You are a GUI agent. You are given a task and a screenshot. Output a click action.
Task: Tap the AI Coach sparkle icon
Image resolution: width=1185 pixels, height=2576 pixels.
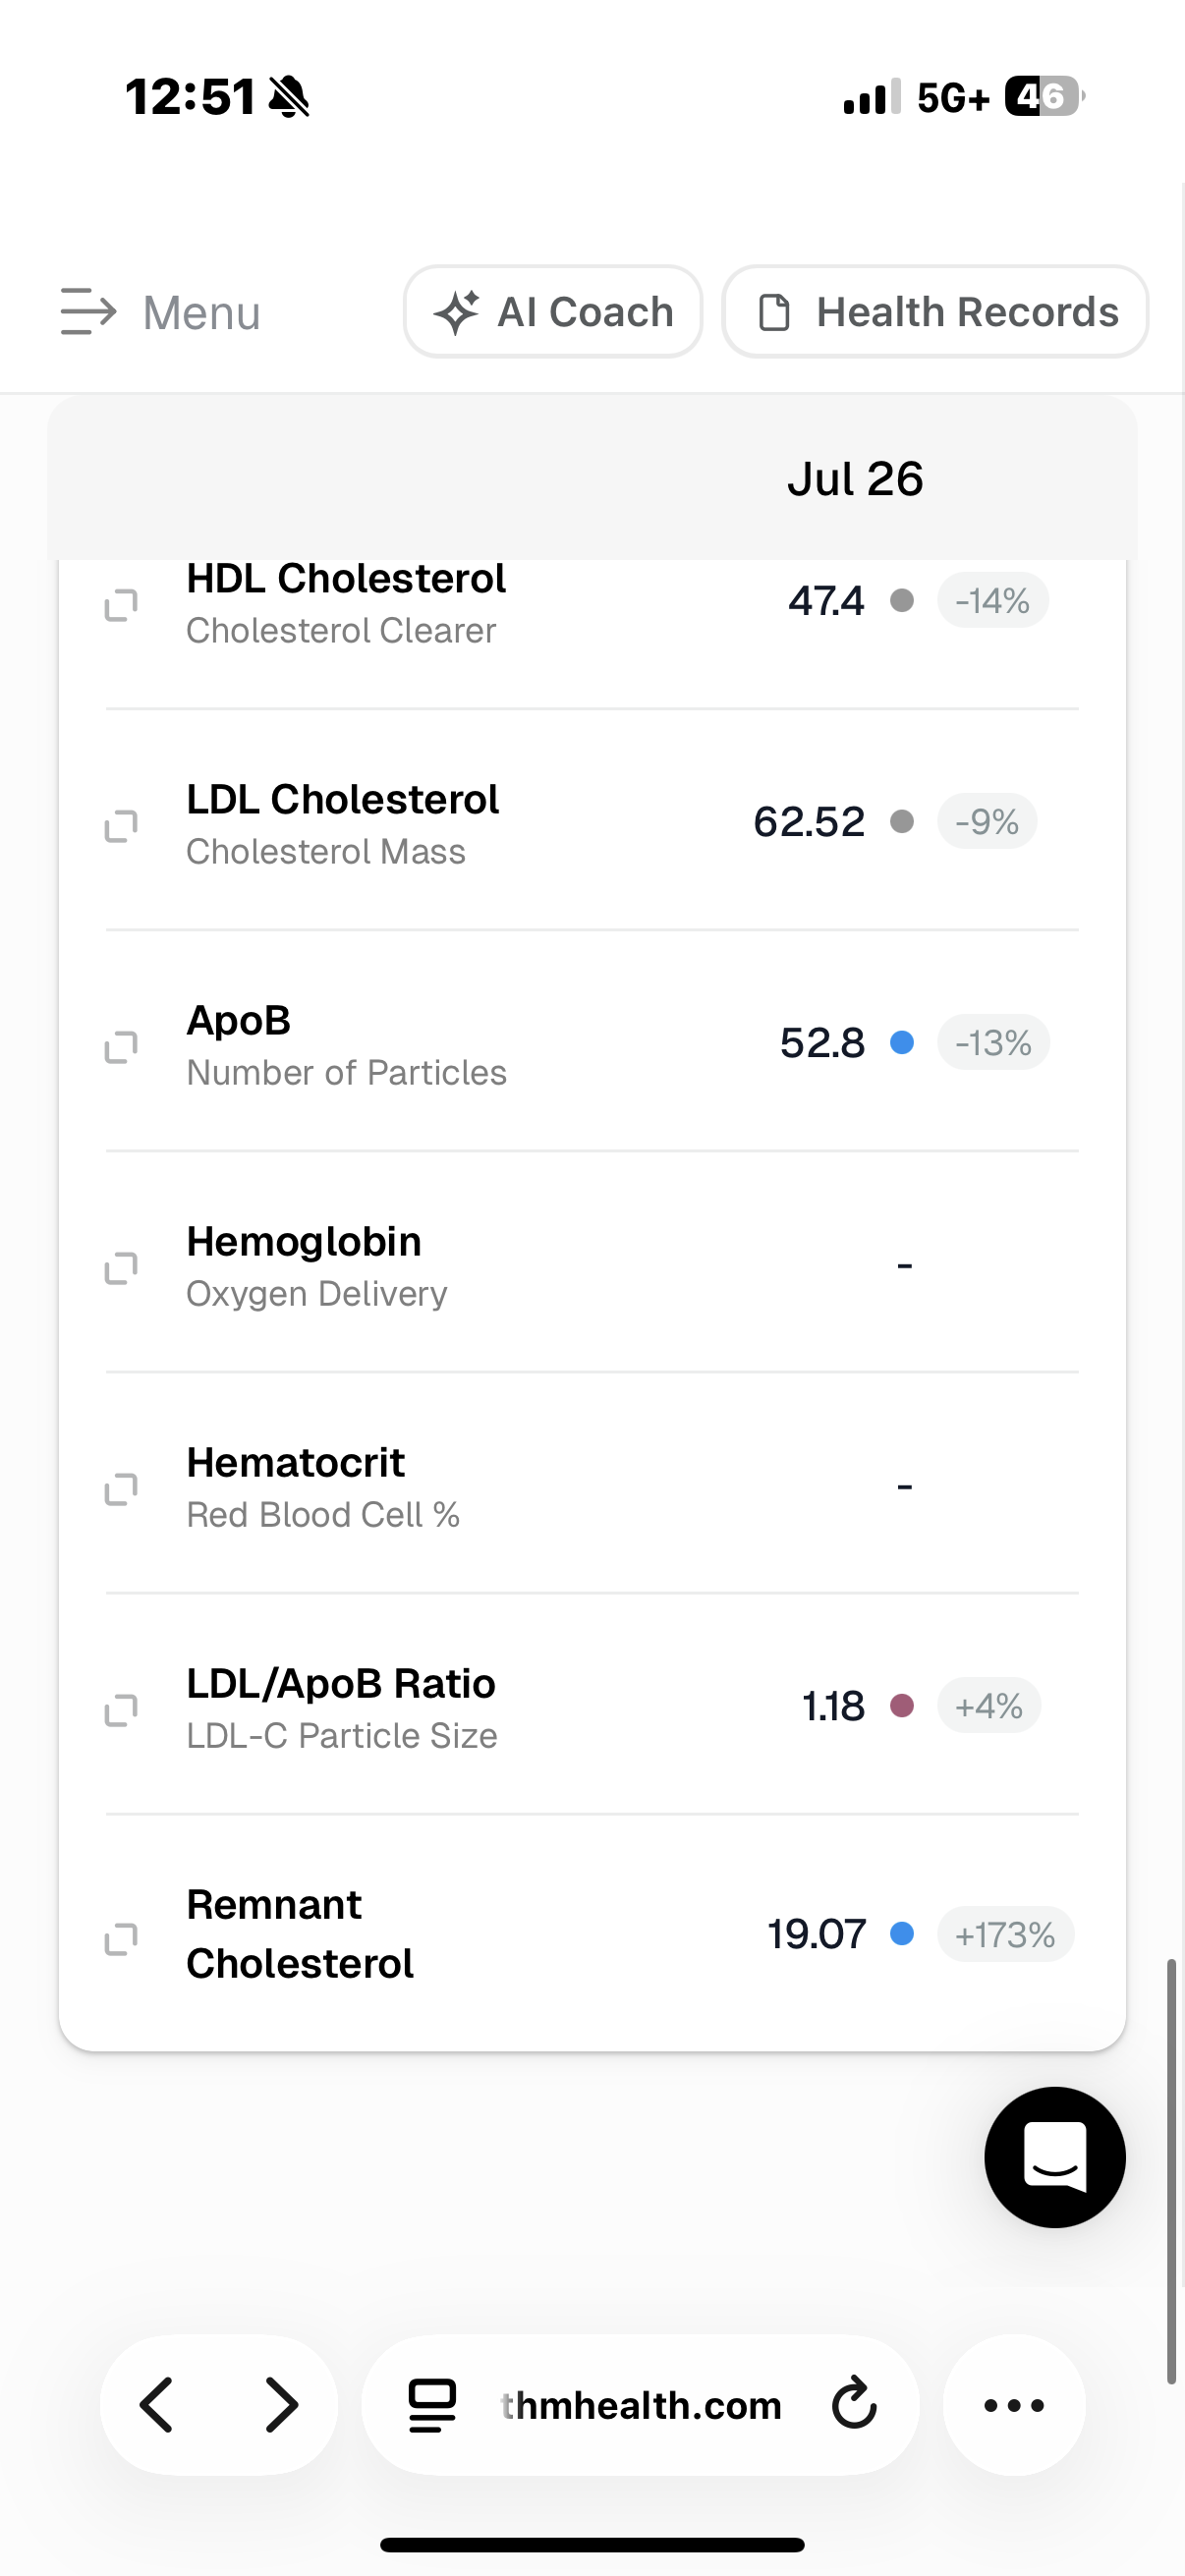pyautogui.click(x=456, y=312)
